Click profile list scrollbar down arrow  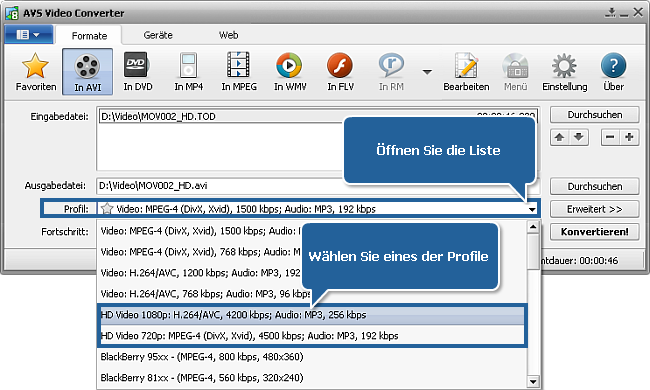[533, 381]
